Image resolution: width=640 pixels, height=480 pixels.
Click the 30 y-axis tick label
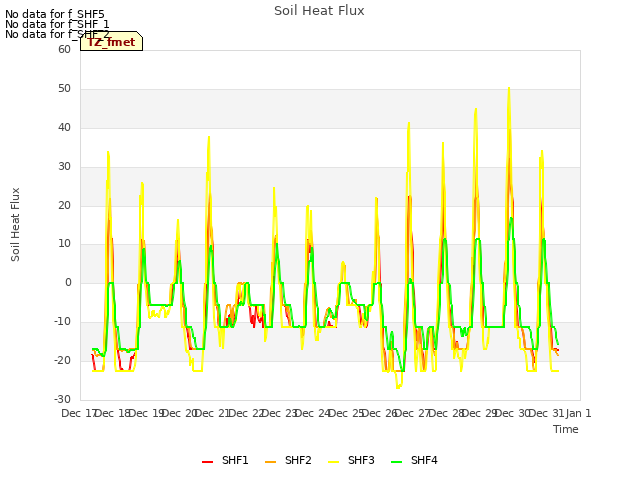click(64, 166)
